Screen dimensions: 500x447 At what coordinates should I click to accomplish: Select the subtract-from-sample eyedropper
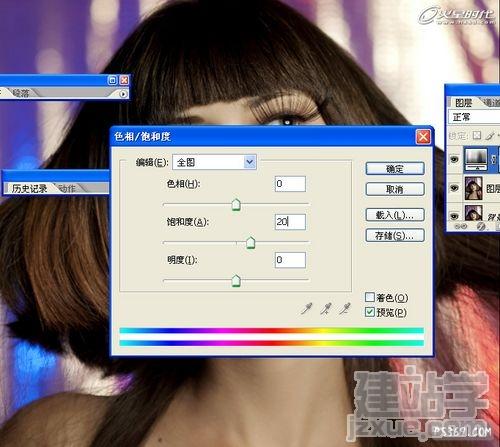click(x=345, y=309)
